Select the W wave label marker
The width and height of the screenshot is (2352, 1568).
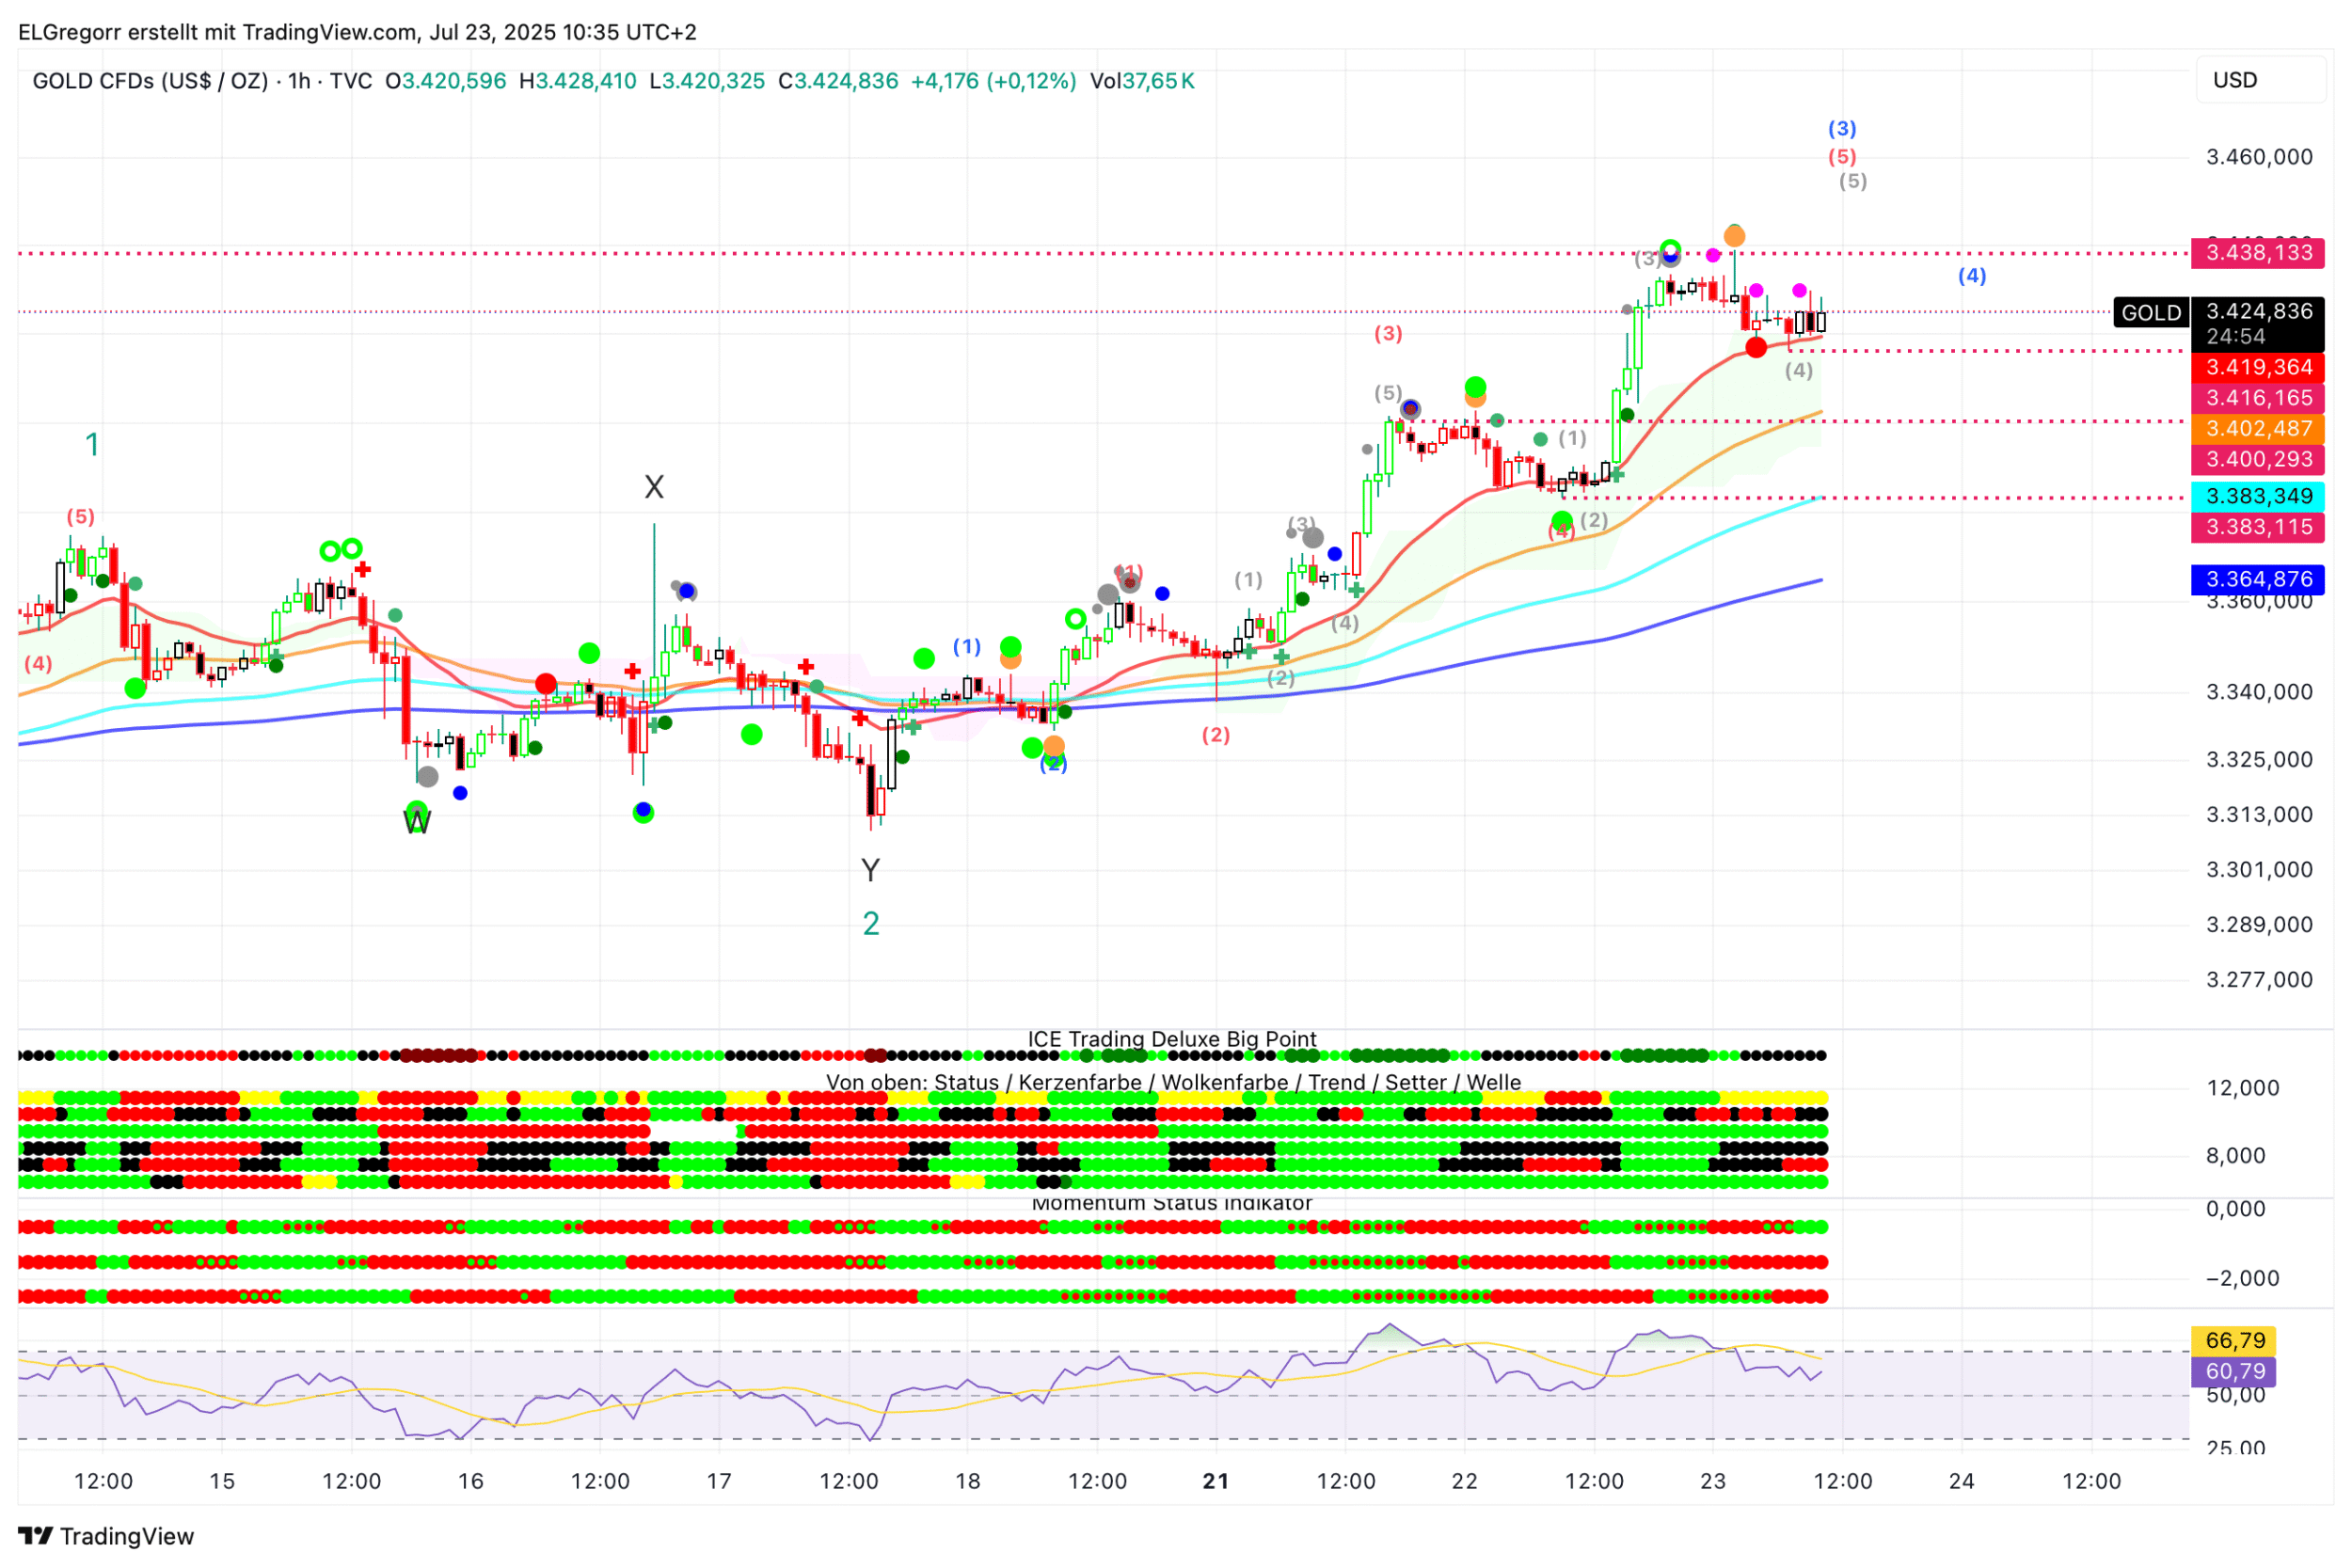[x=417, y=822]
